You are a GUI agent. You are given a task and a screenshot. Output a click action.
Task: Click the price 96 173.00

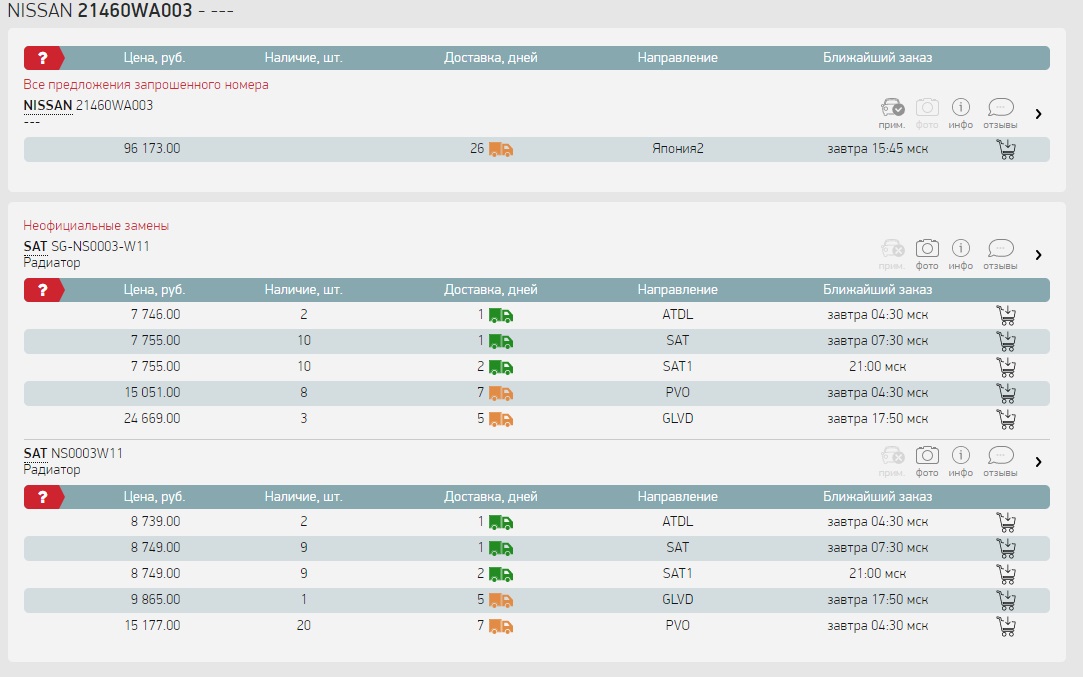(152, 149)
